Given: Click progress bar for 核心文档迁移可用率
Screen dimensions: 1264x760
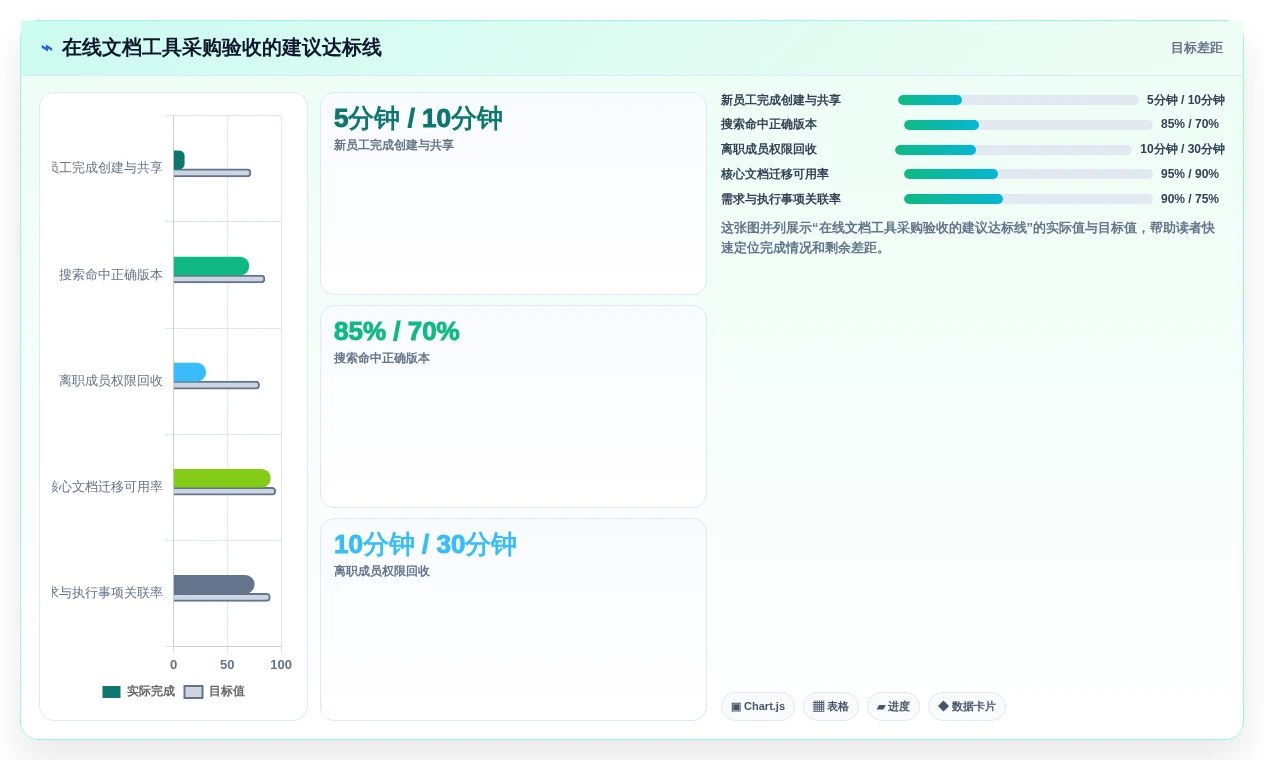Looking at the screenshot, I should pyautogui.click(x=1028, y=174).
